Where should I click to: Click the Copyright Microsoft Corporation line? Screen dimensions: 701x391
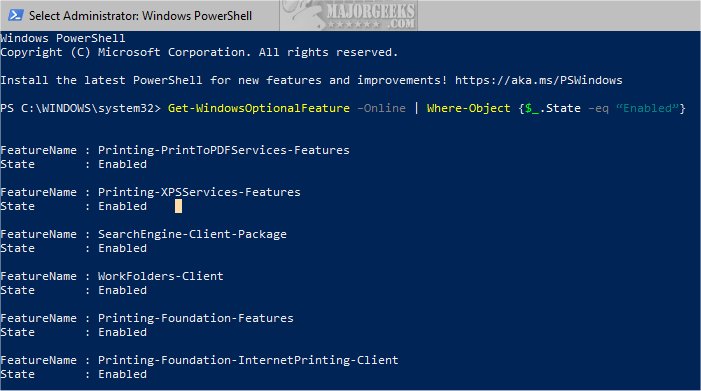tap(199, 52)
